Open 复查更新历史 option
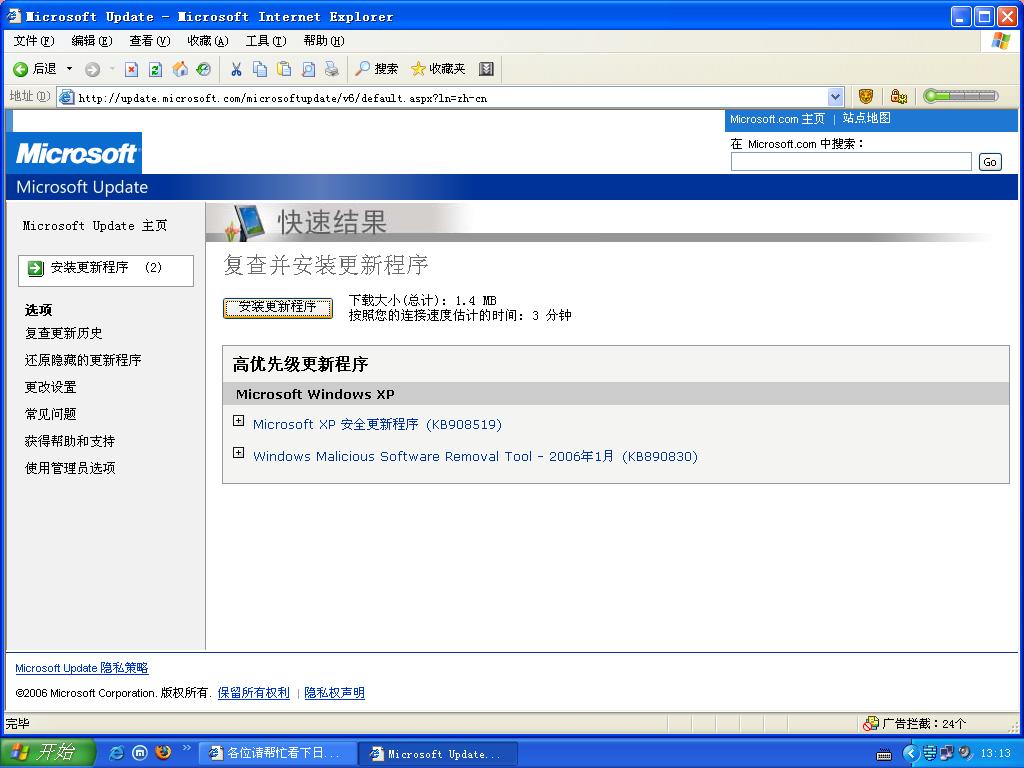The image size is (1024, 768). 63,334
